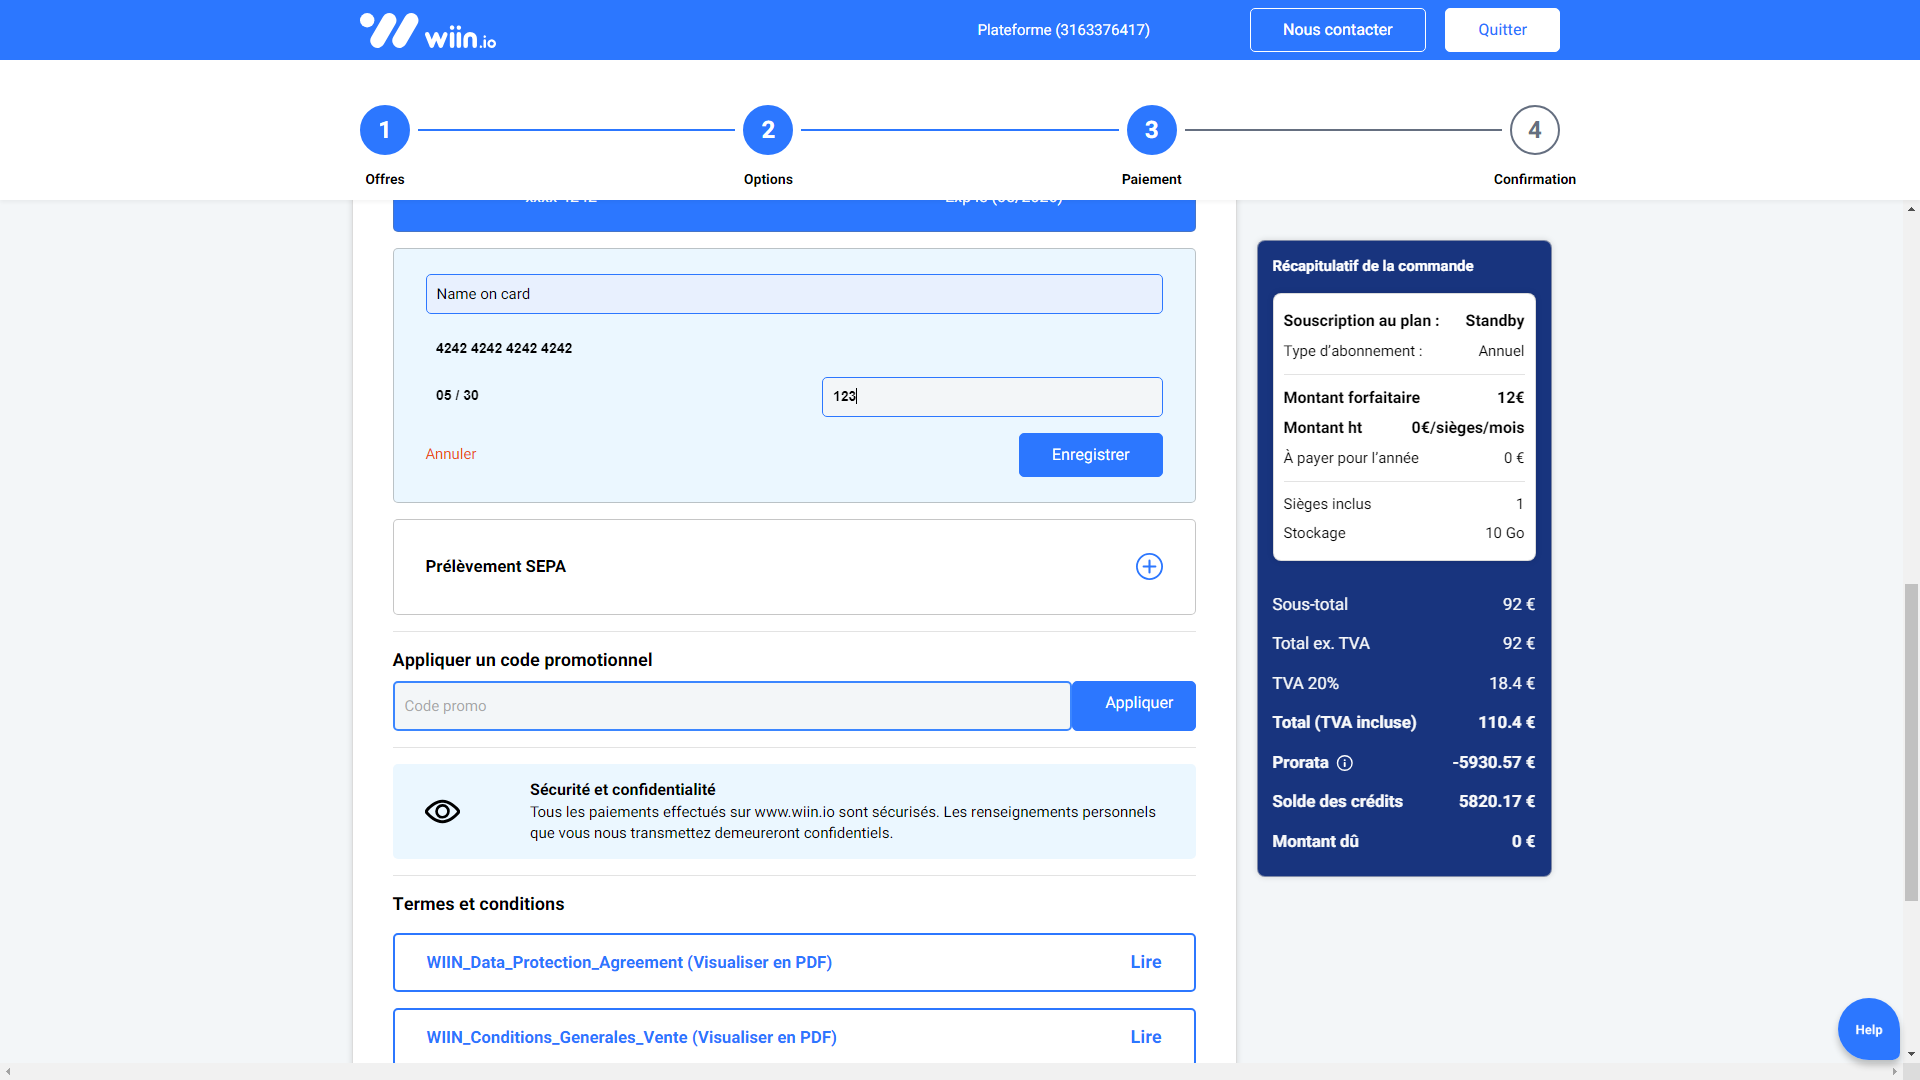The height and width of the screenshot is (1080, 1920).
Task: Select step 4 Confirmation
Action: pyautogui.click(x=1534, y=130)
